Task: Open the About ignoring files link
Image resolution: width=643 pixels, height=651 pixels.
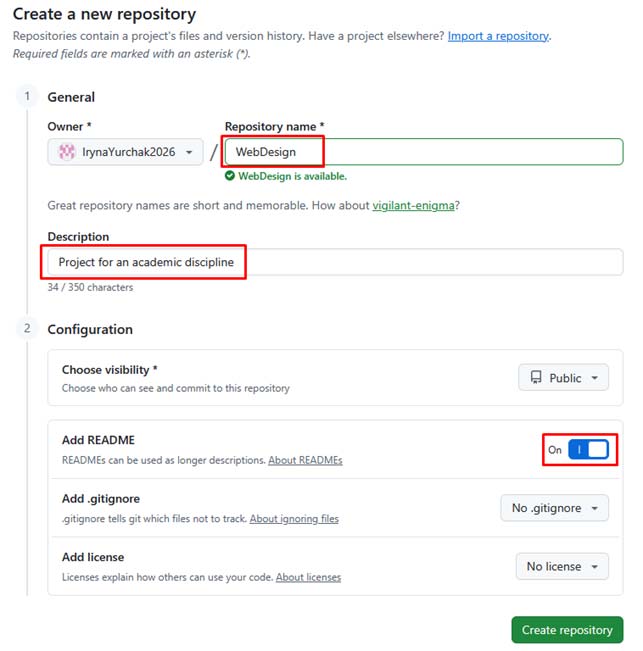Action: pyautogui.click(x=294, y=519)
